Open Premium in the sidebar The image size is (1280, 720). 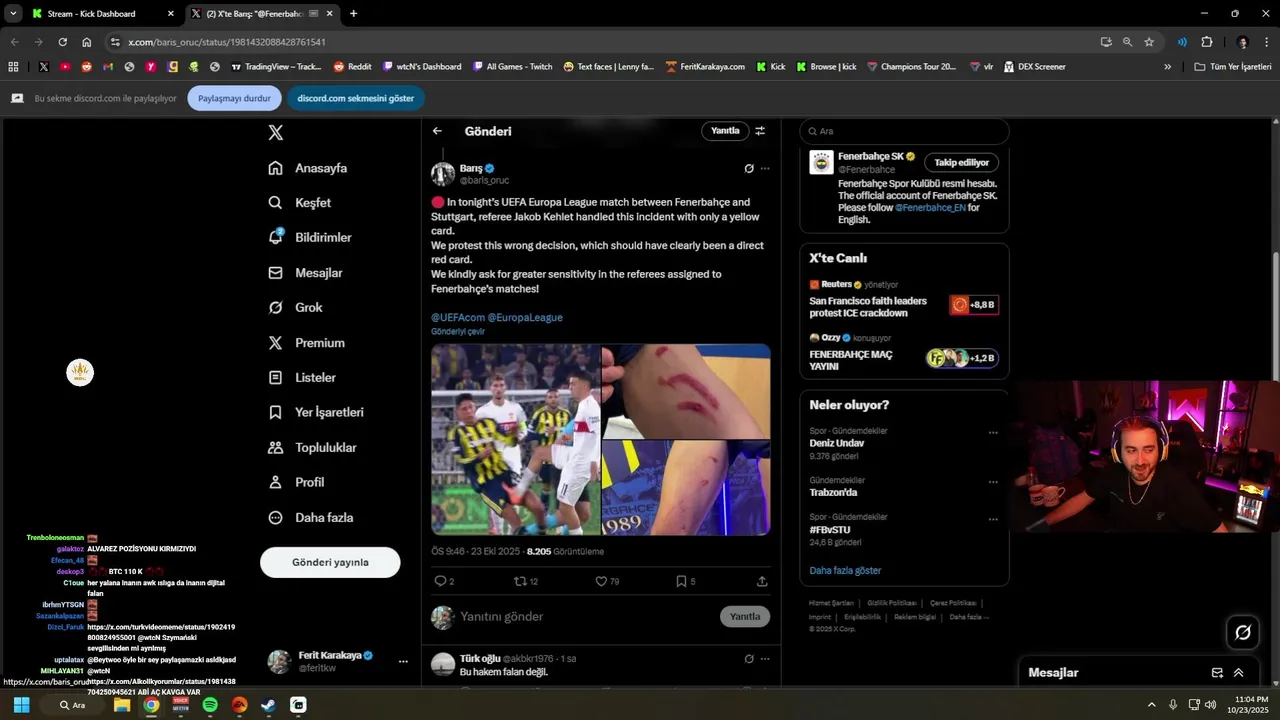307,343
